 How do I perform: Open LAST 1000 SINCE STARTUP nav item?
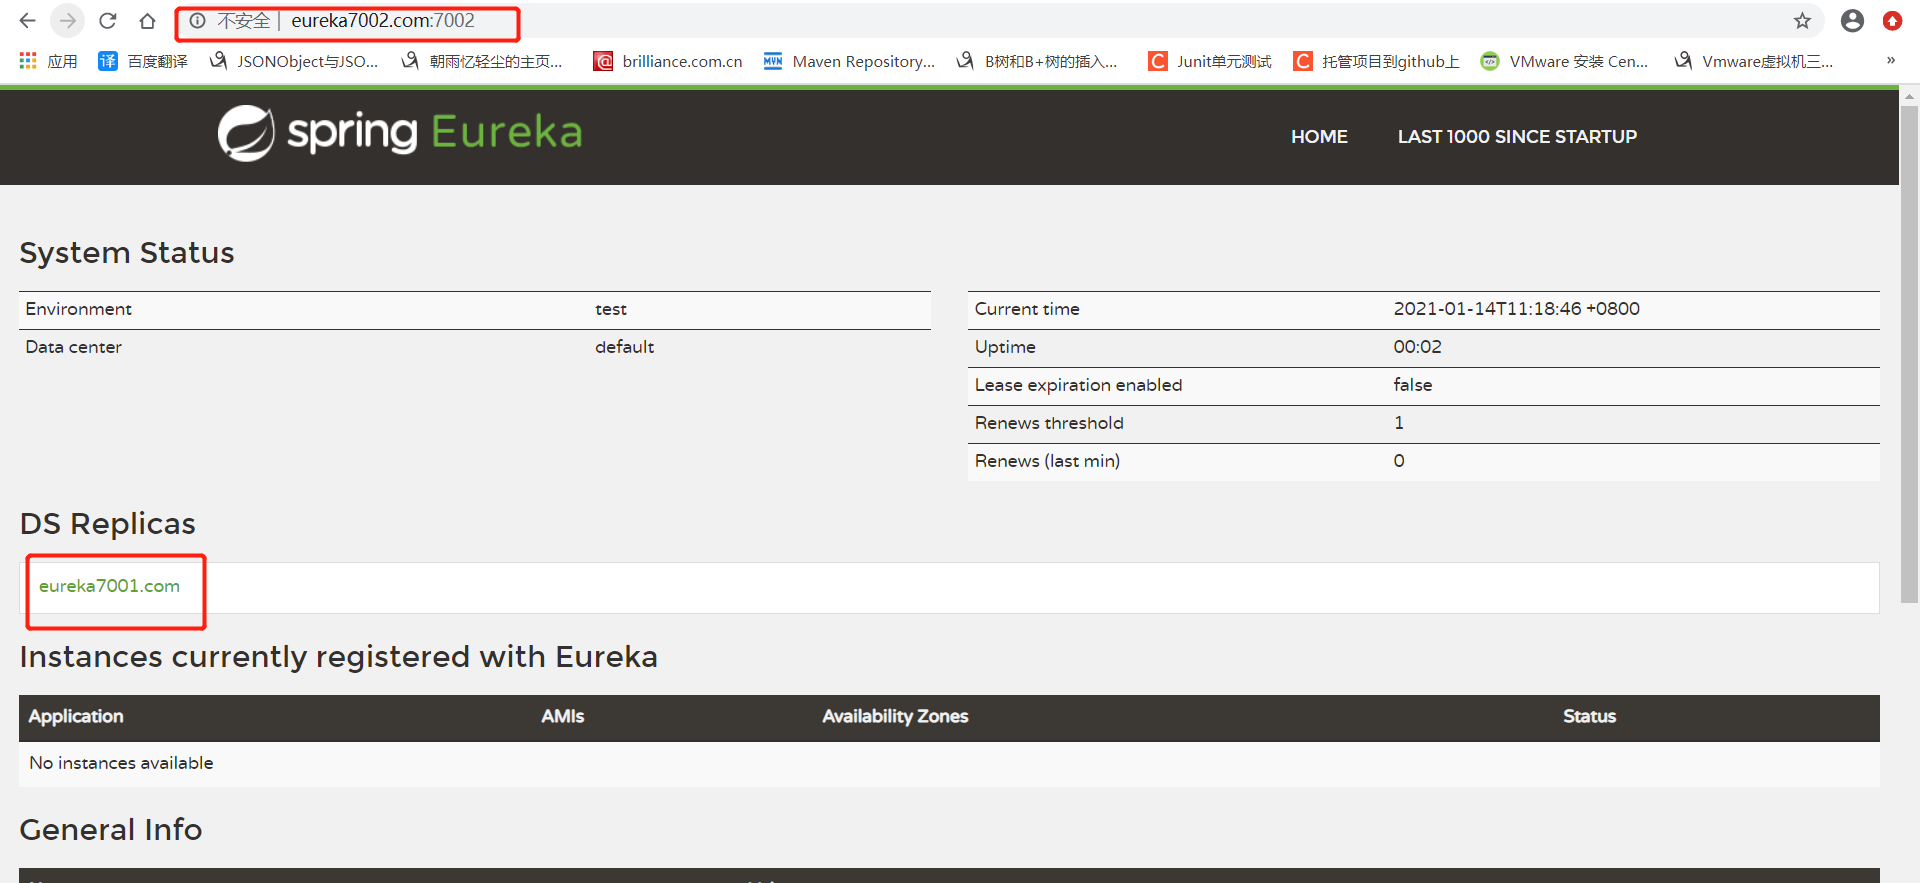point(1517,137)
